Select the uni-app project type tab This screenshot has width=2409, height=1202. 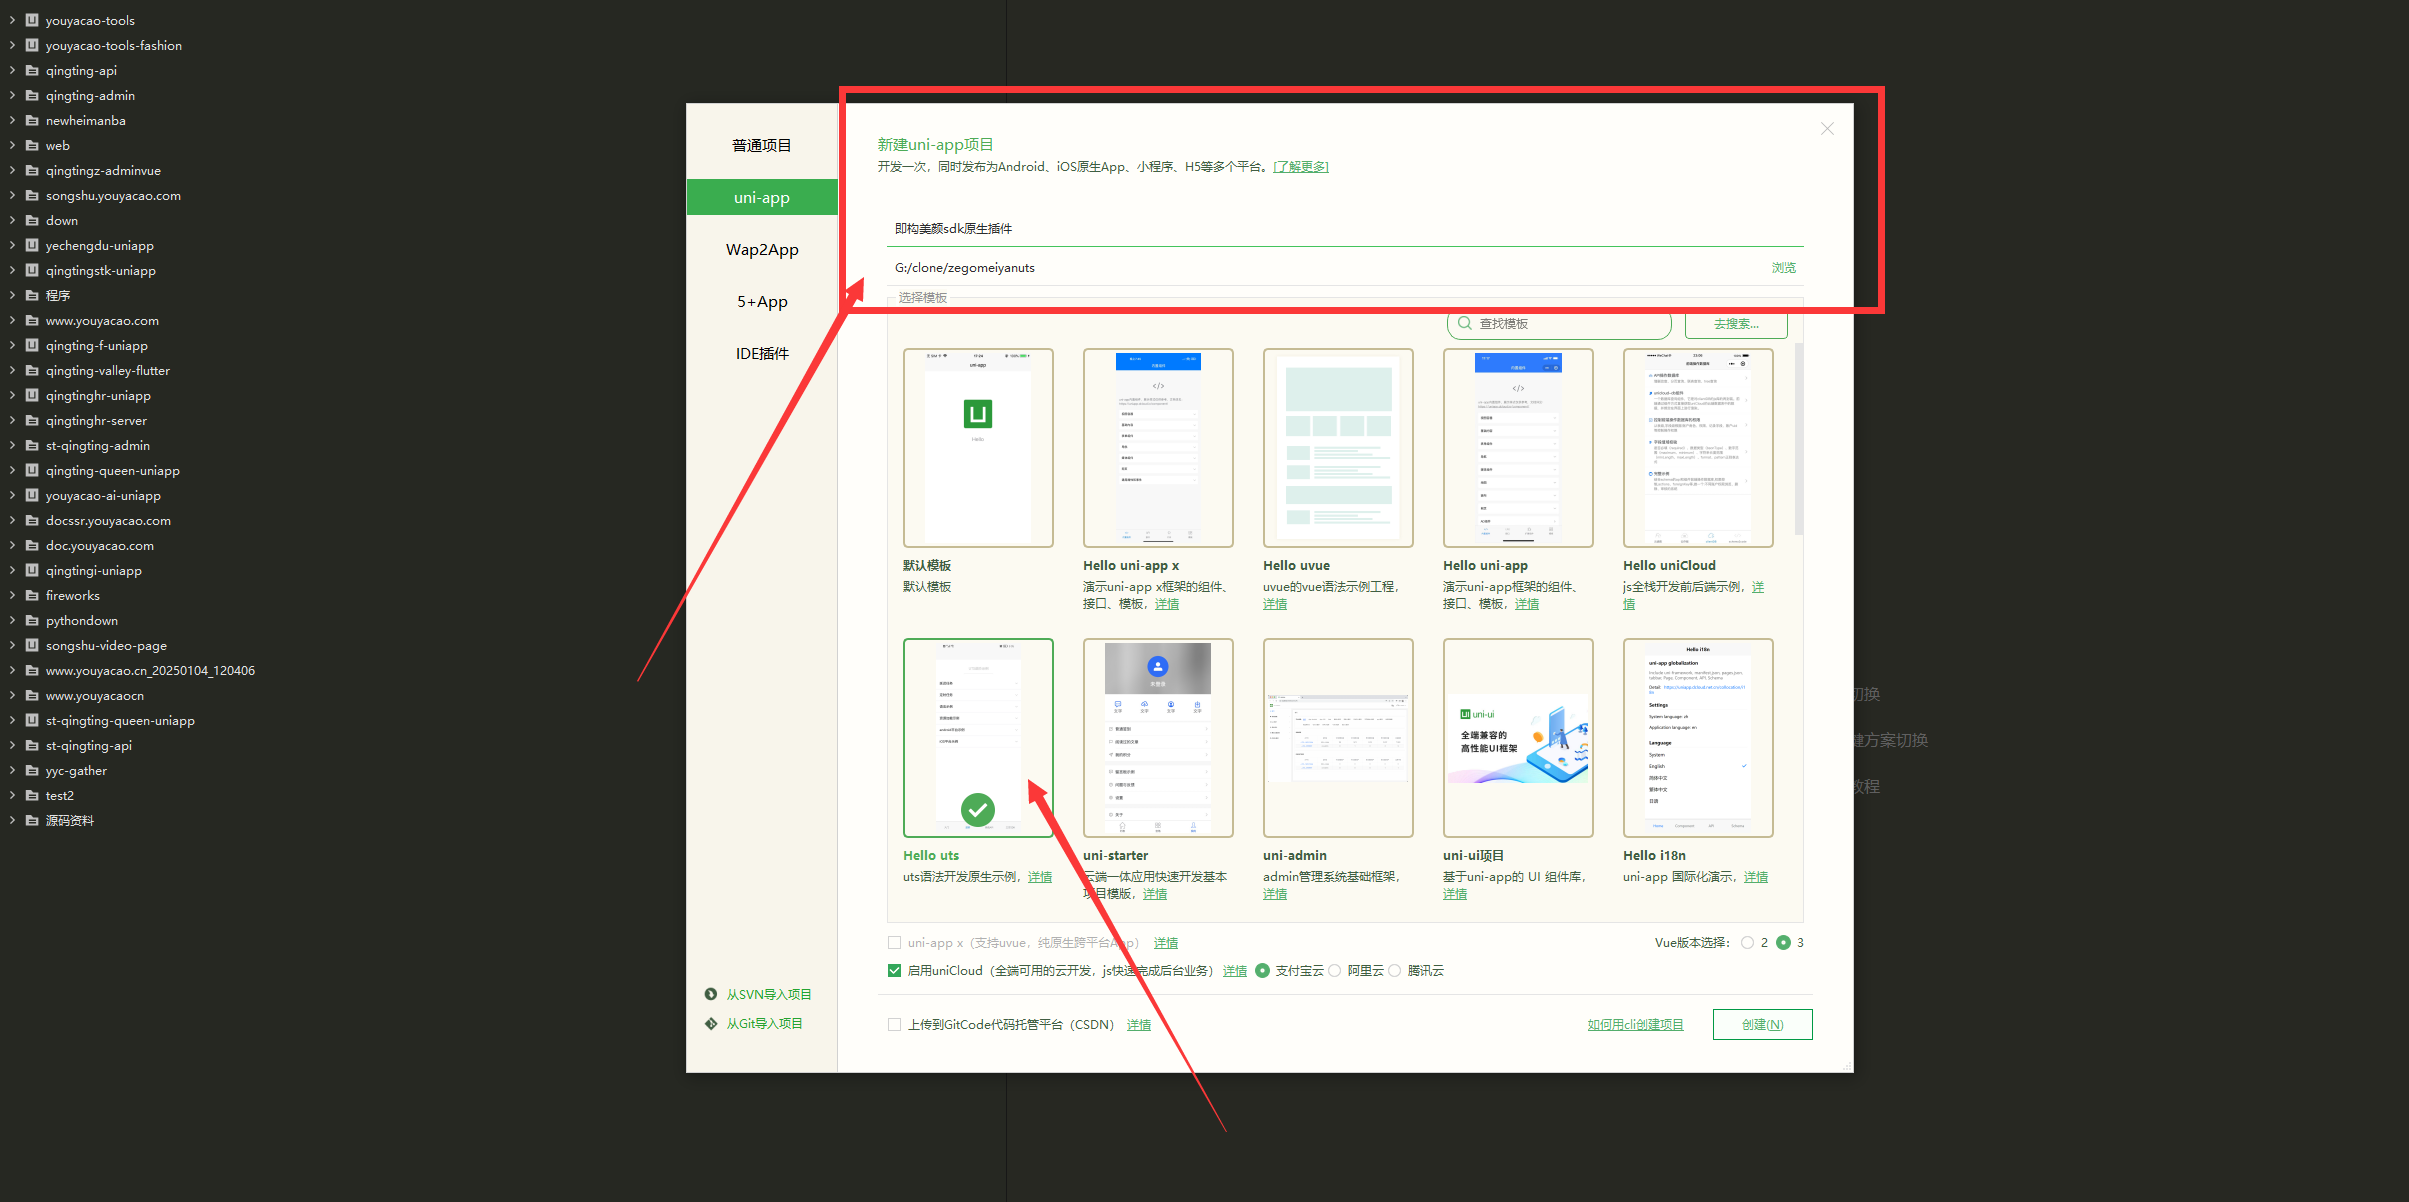(x=762, y=197)
